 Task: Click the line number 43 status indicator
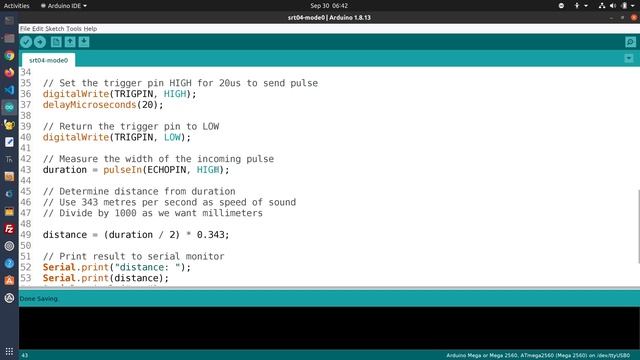(x=24, y=355)
